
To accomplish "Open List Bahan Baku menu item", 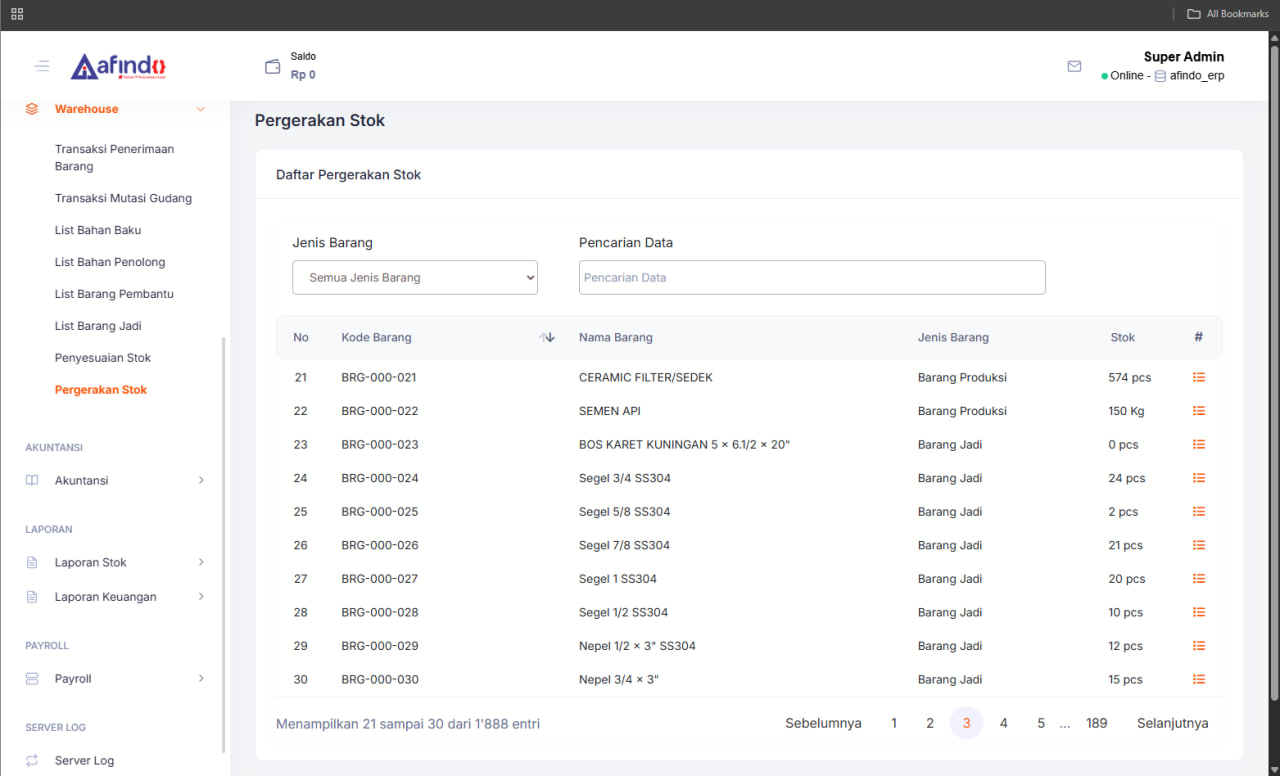I will pos(98,230).
